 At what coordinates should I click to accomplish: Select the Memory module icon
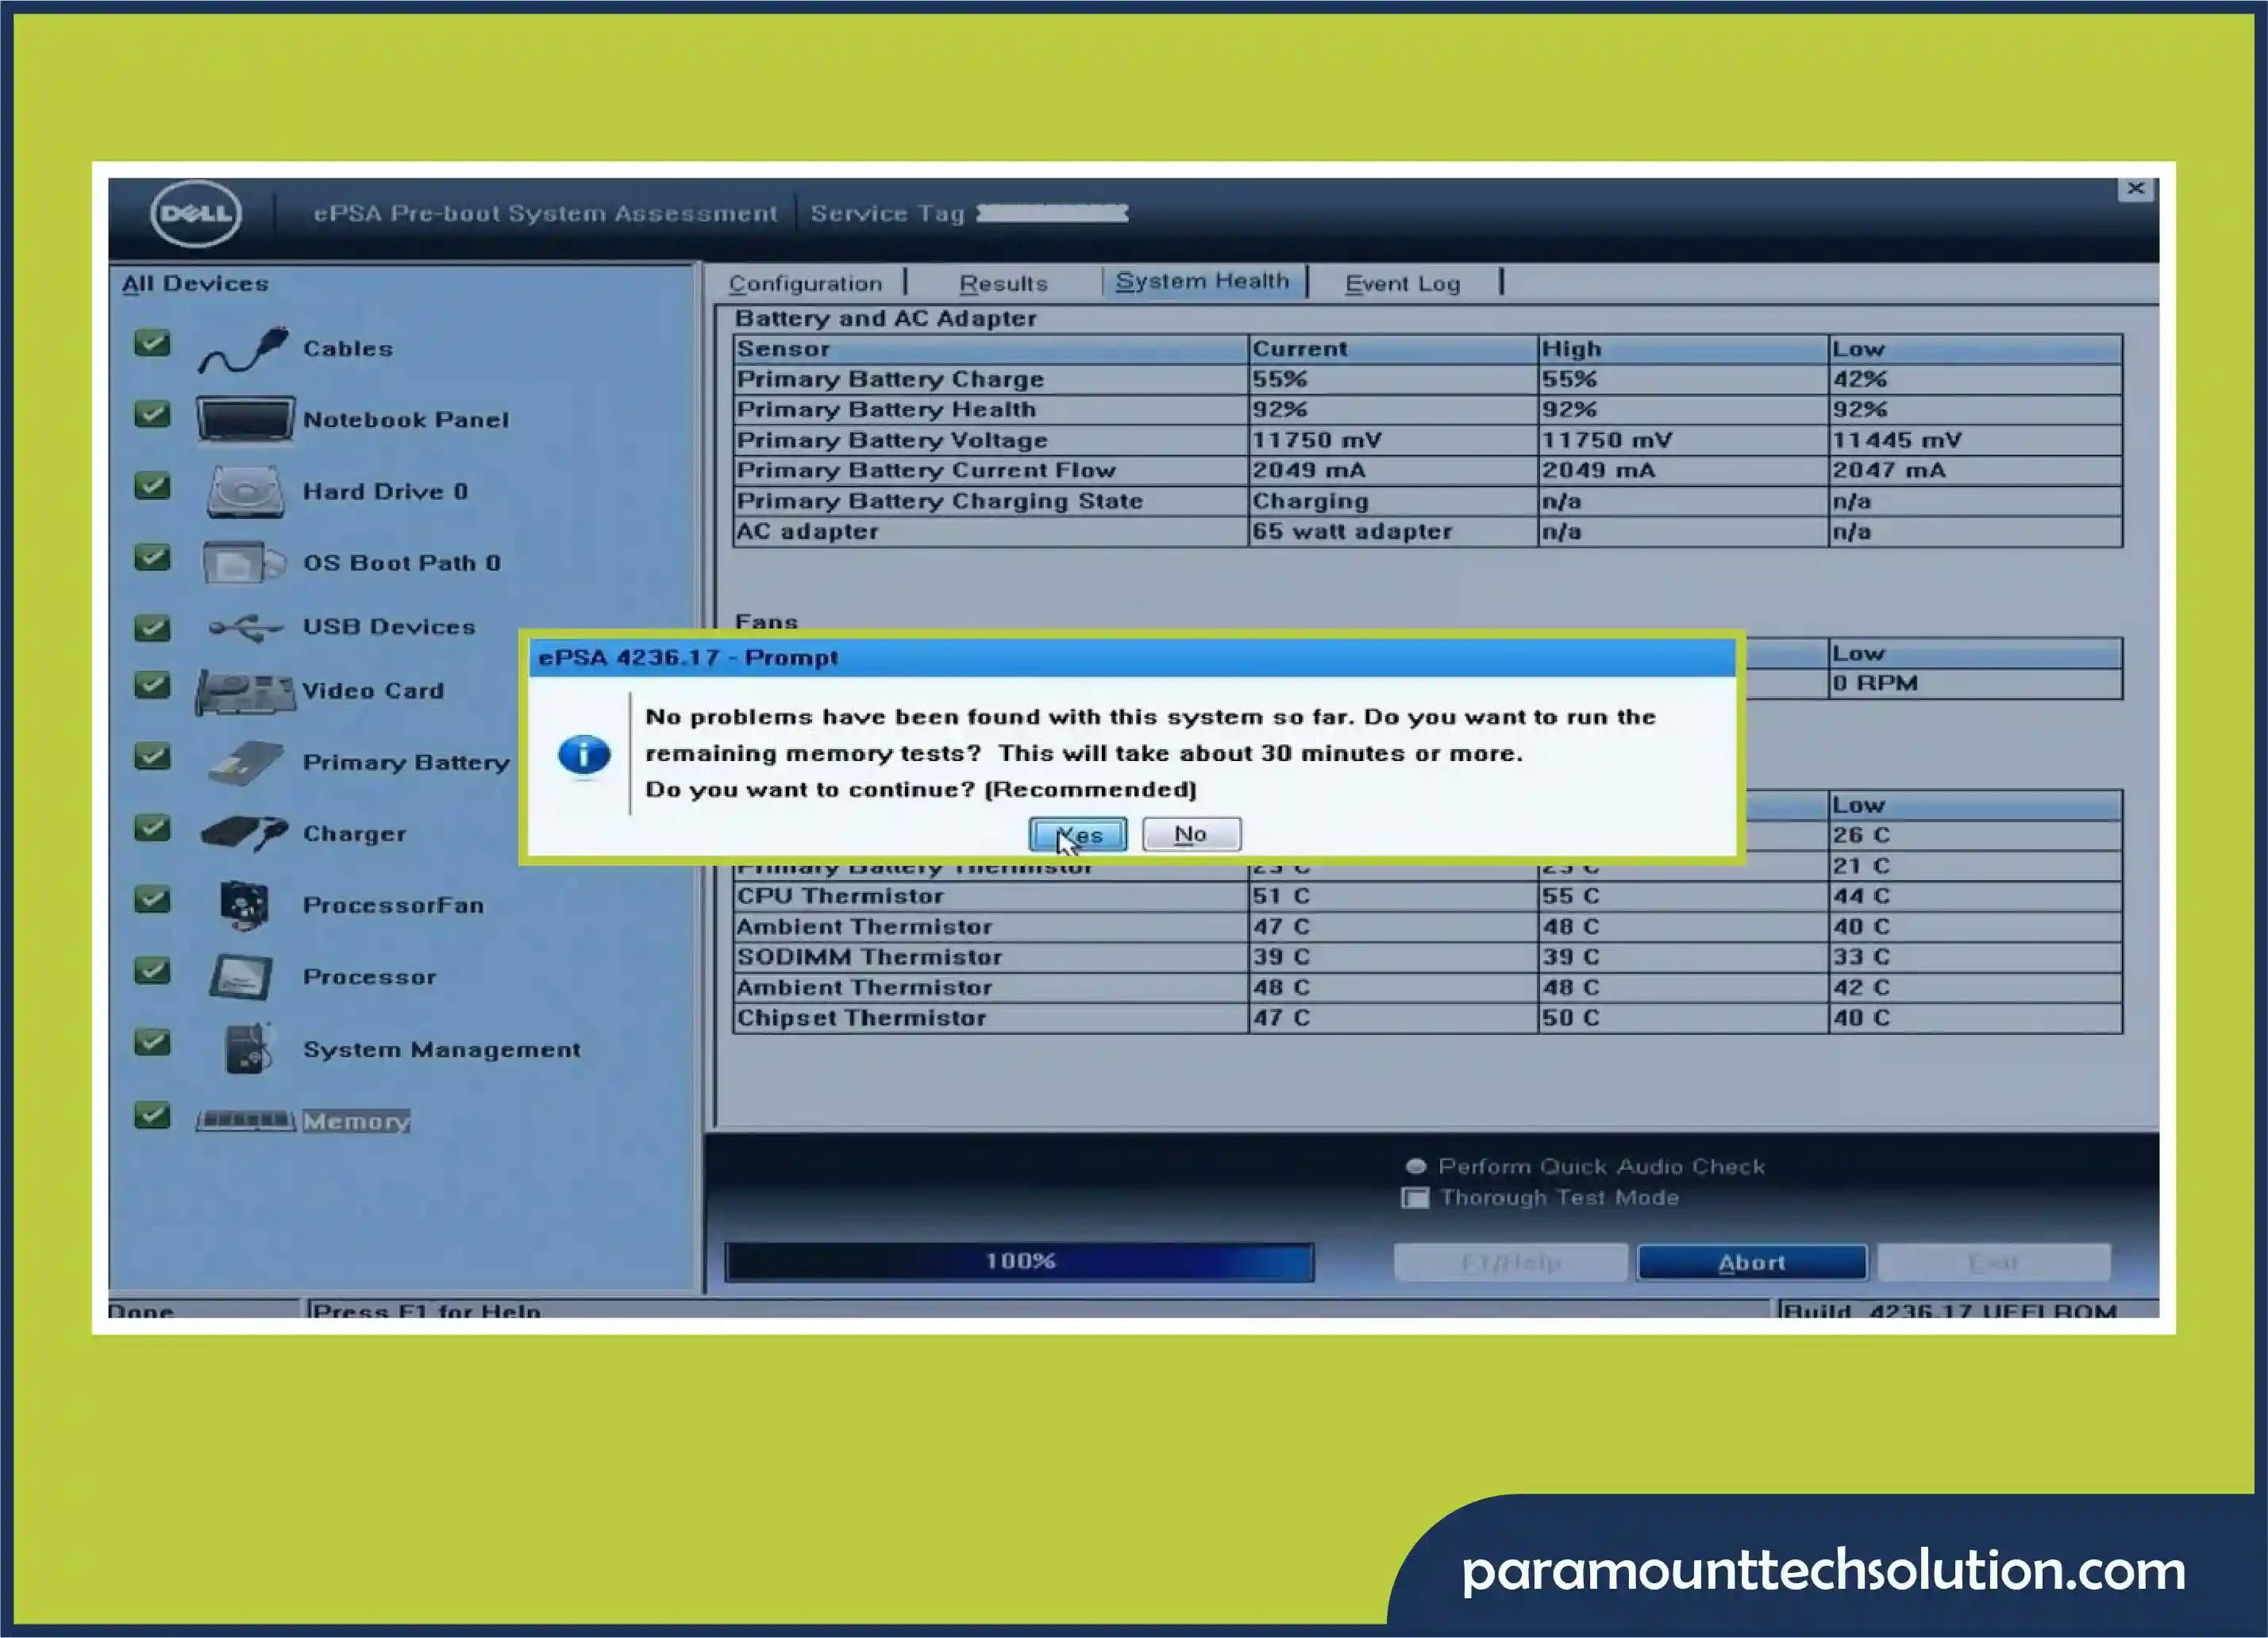pyautogui.click(x=246, y=1120)
